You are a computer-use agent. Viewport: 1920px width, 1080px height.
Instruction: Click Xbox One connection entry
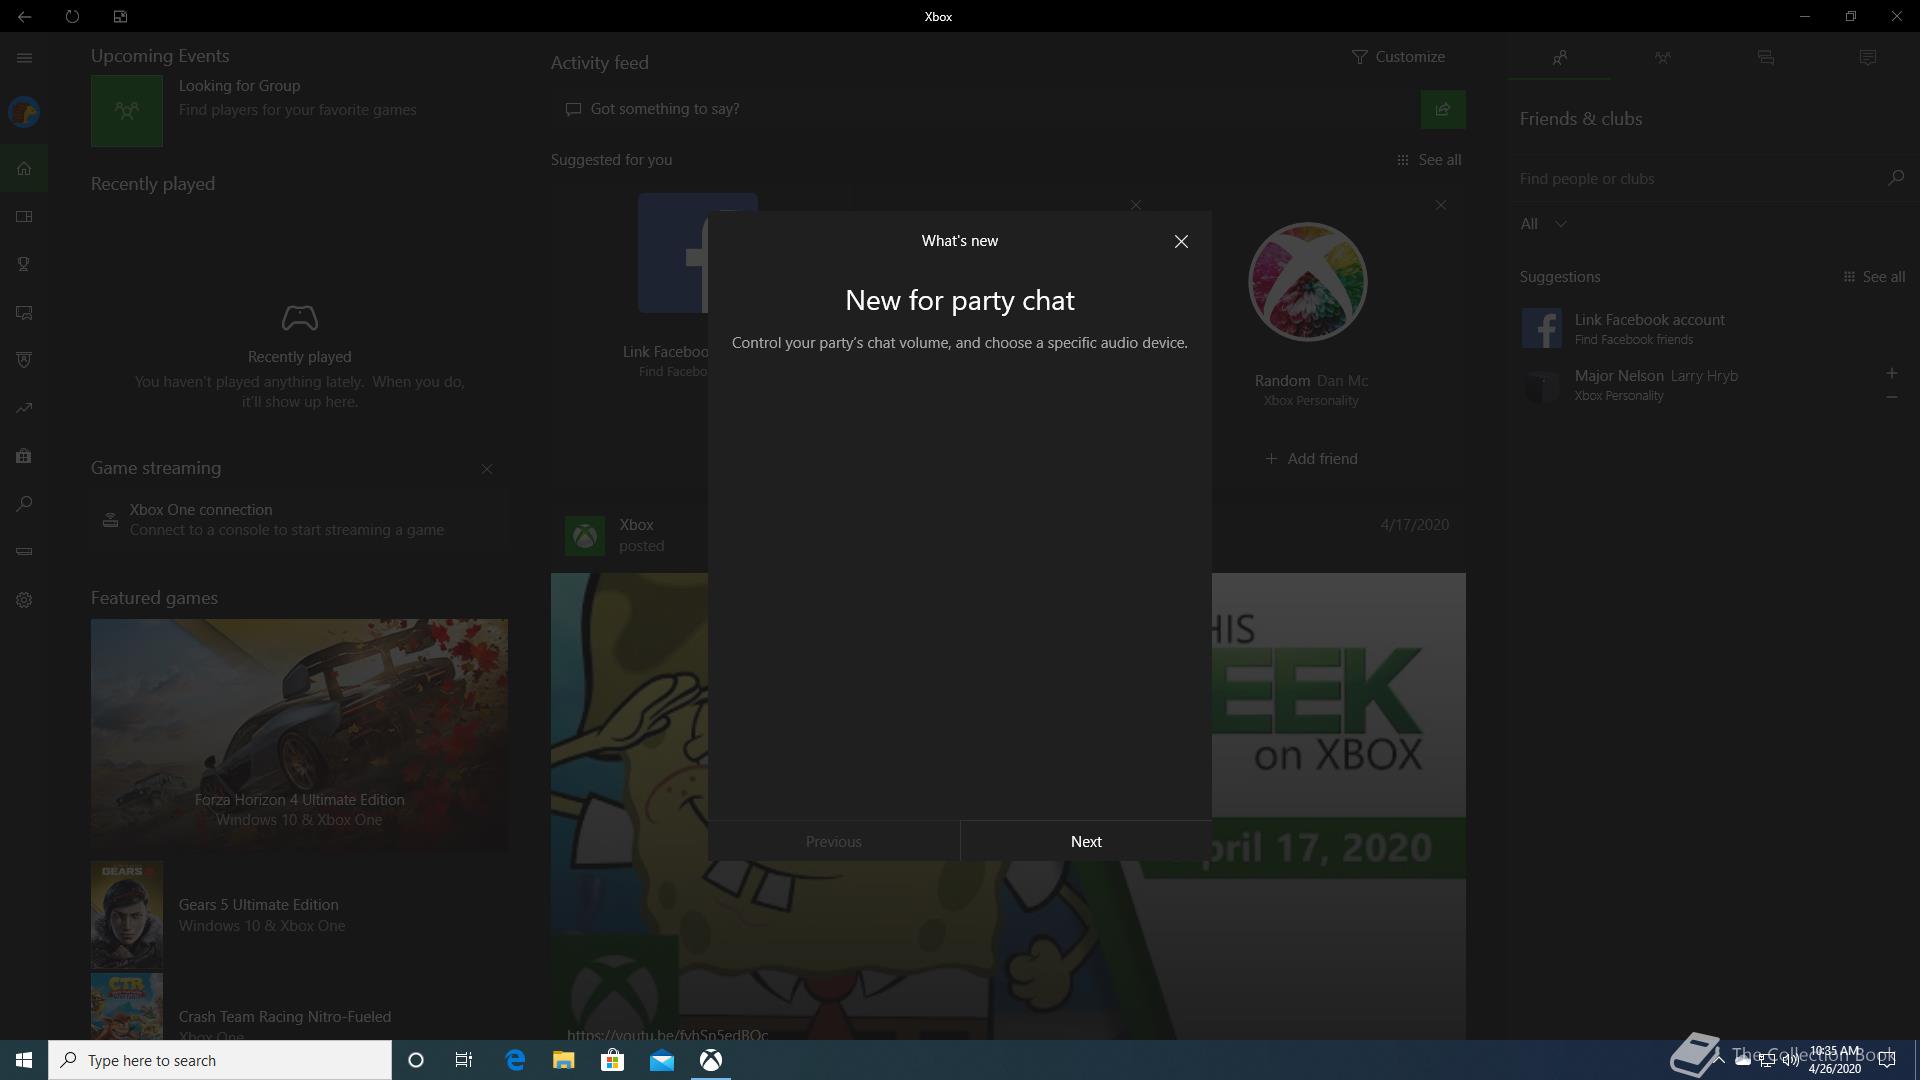[x=299, y=520]
